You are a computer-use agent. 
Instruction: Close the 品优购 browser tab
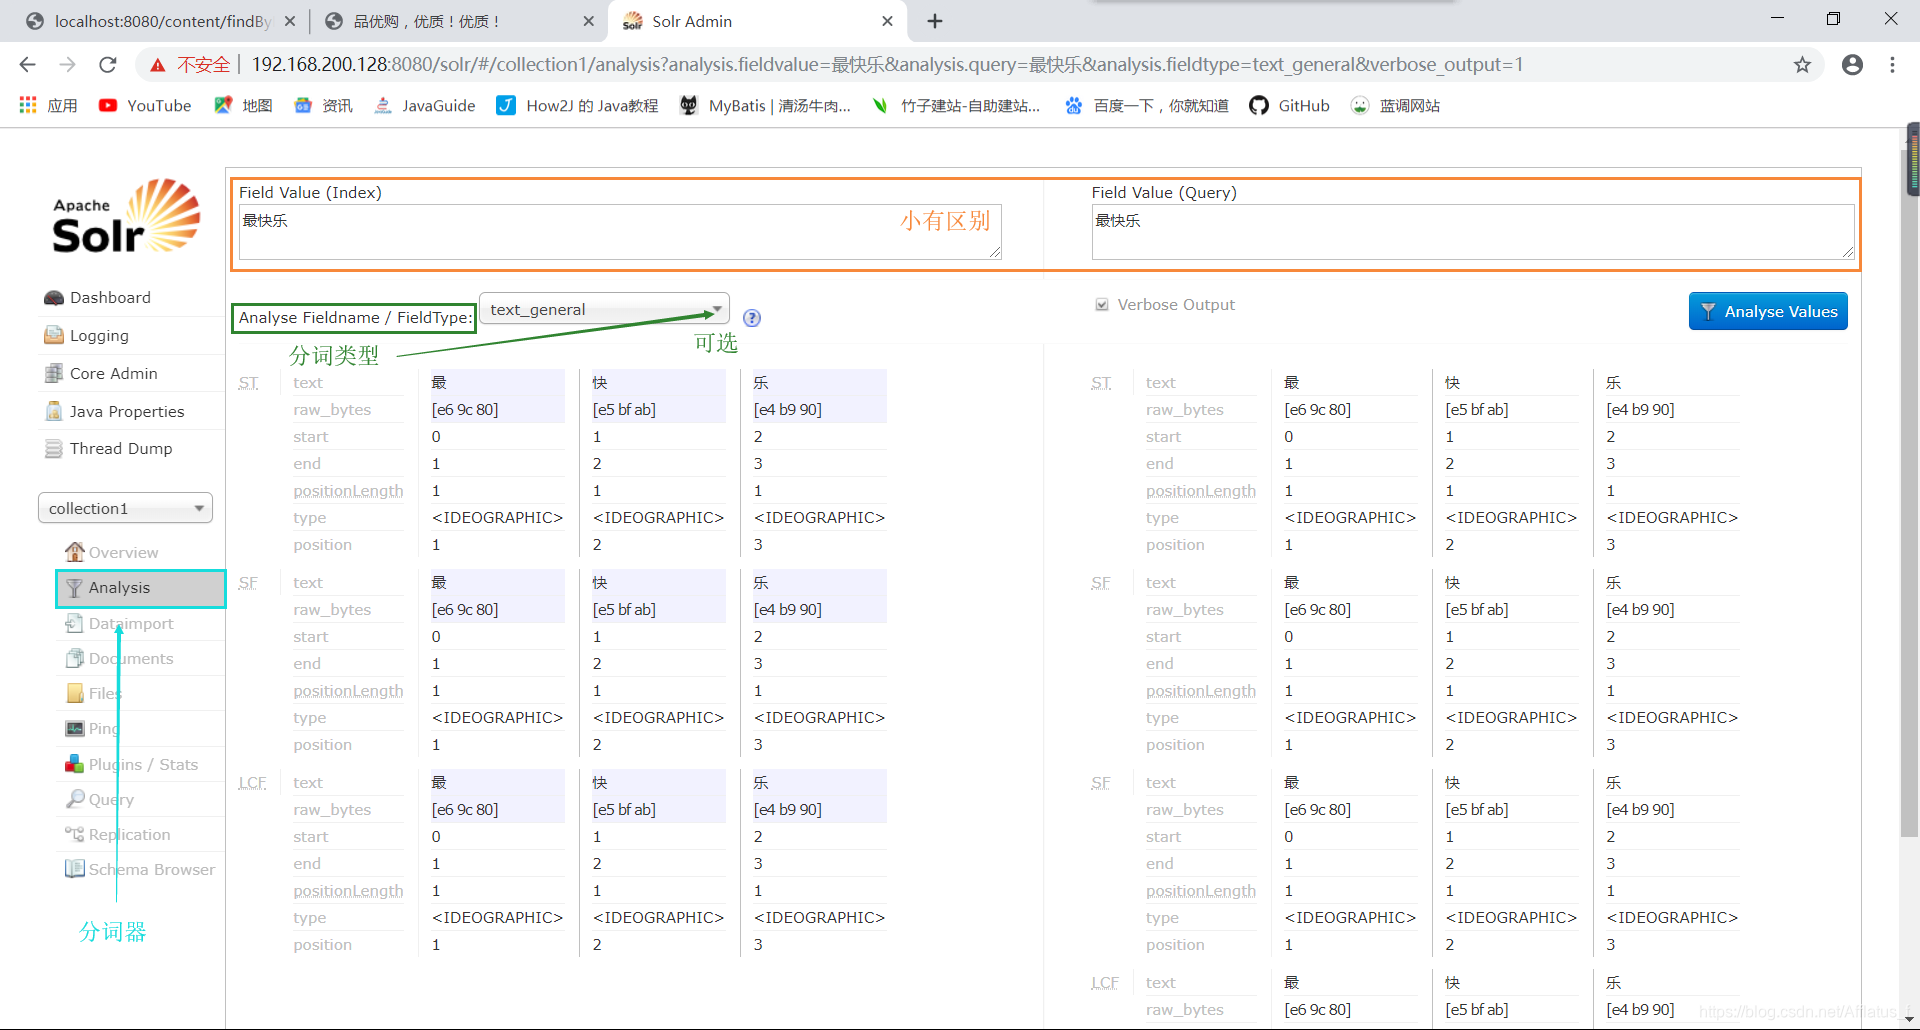(x=588, y=21)
